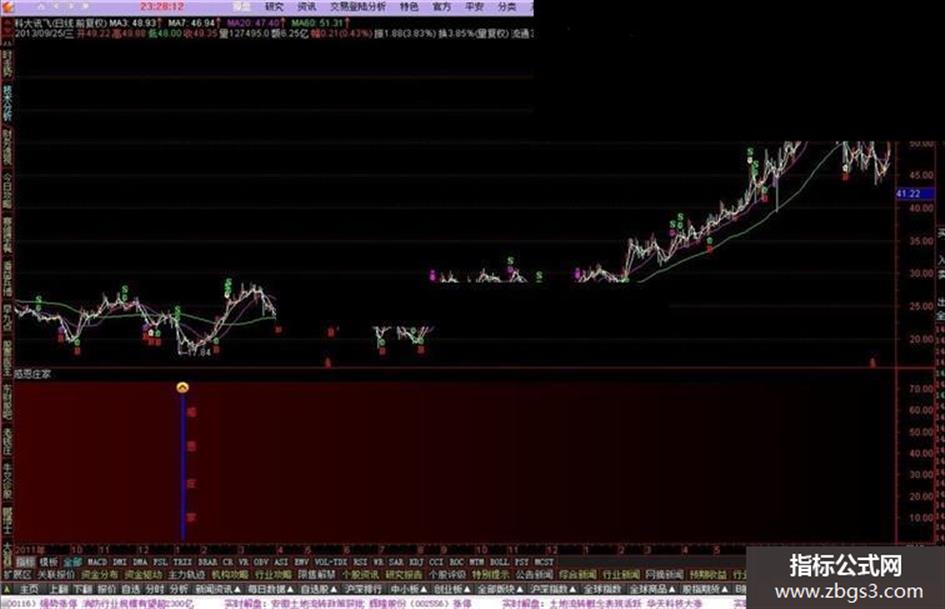Open the 研究 menu
Image resolution: width=945 pixels, height=609 pixels.
click(x=274, y=7)
